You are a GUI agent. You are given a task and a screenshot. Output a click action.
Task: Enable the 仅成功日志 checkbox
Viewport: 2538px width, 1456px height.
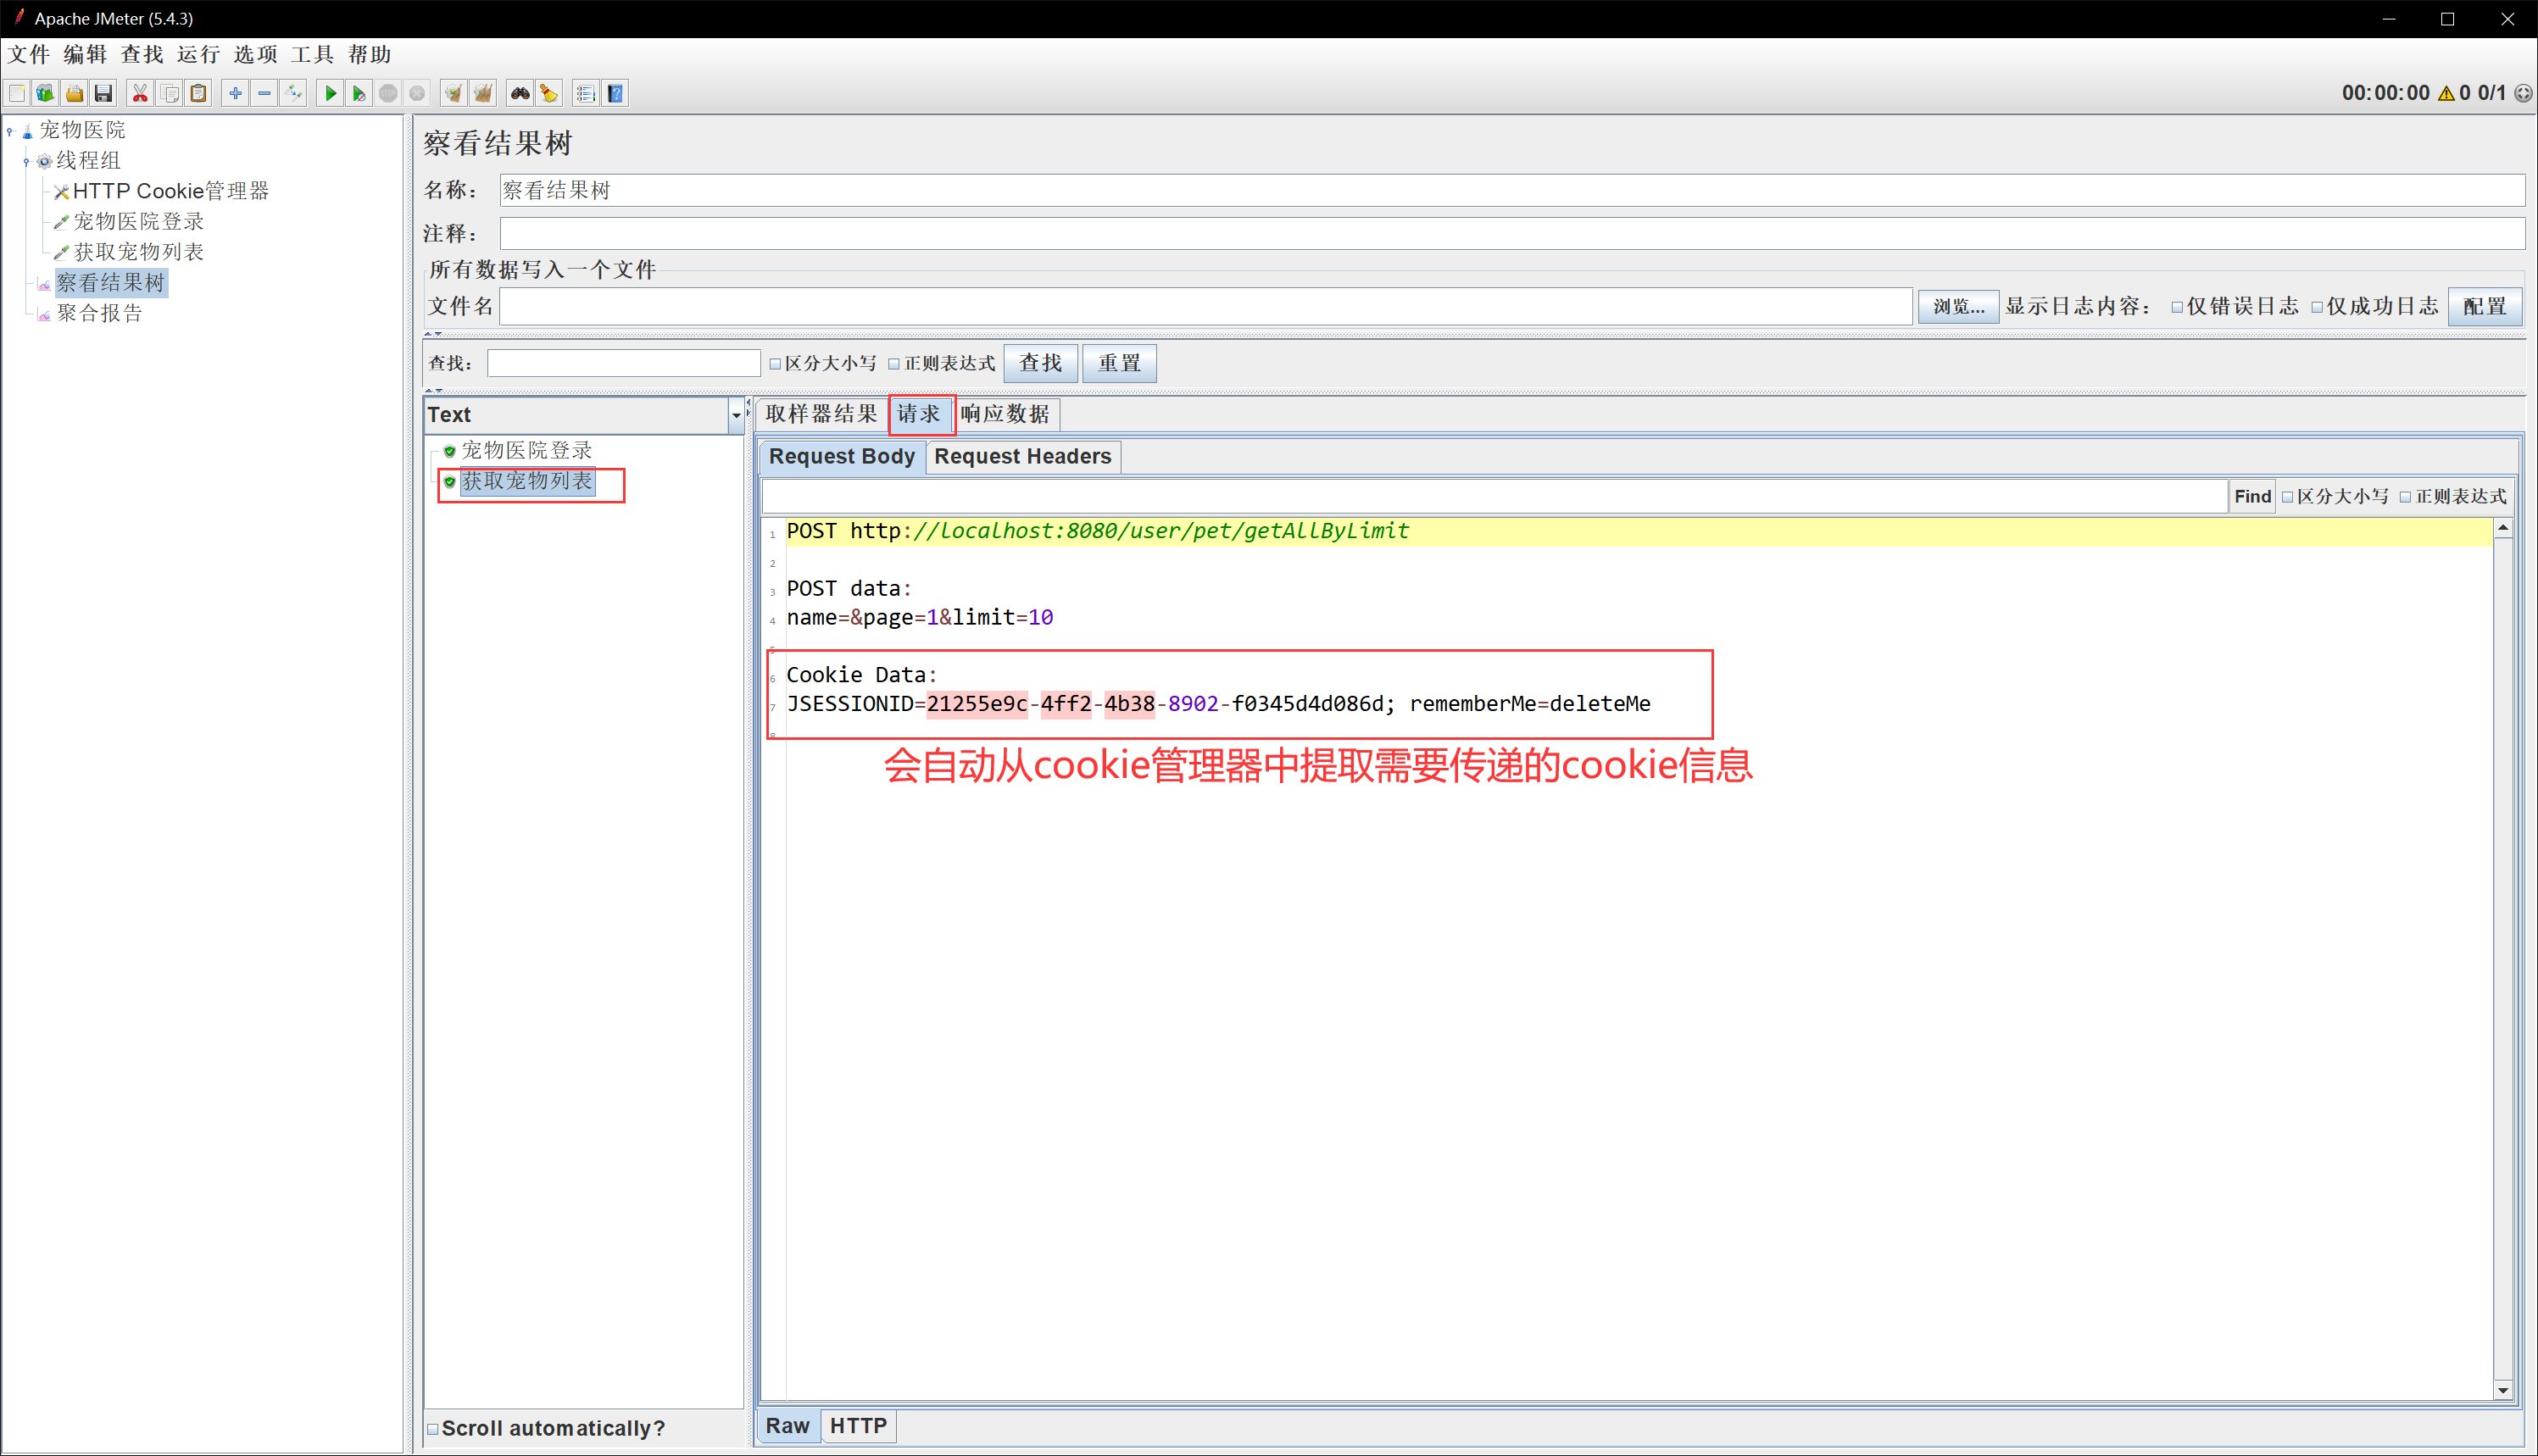[2316, 307]
